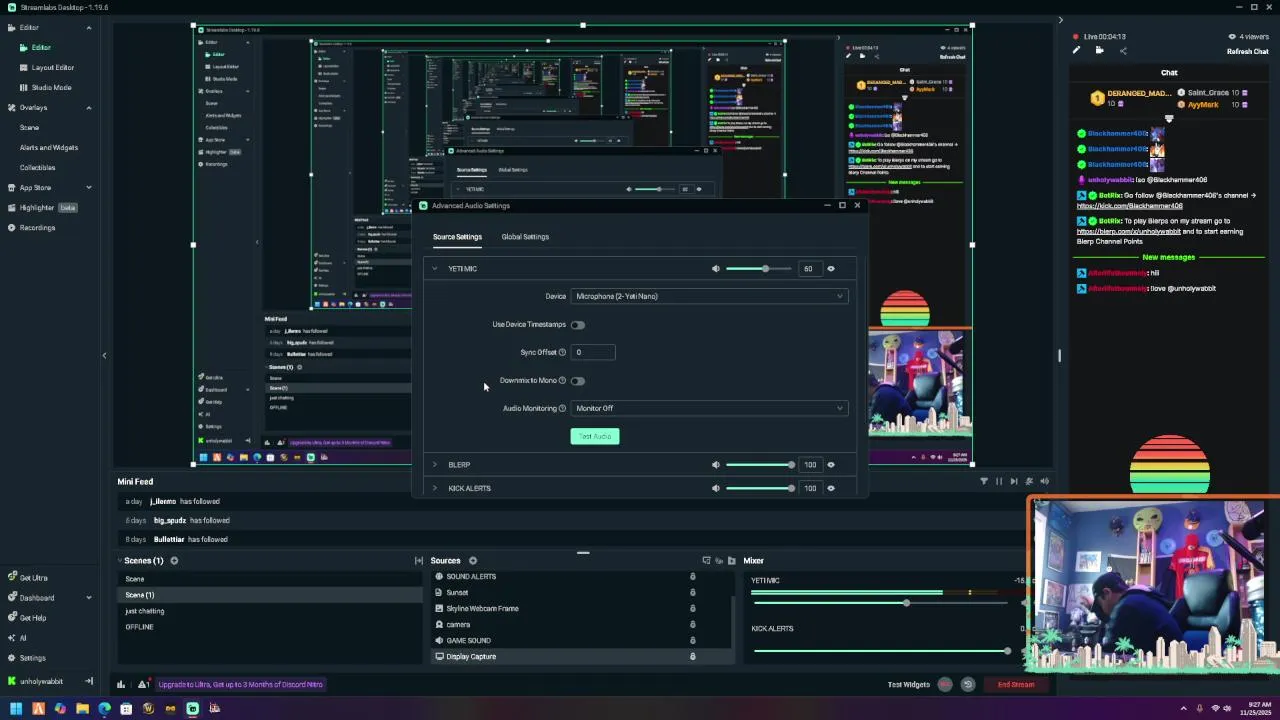
Task: Adjust the BLERP volume slider
Action: coord(760,465)
